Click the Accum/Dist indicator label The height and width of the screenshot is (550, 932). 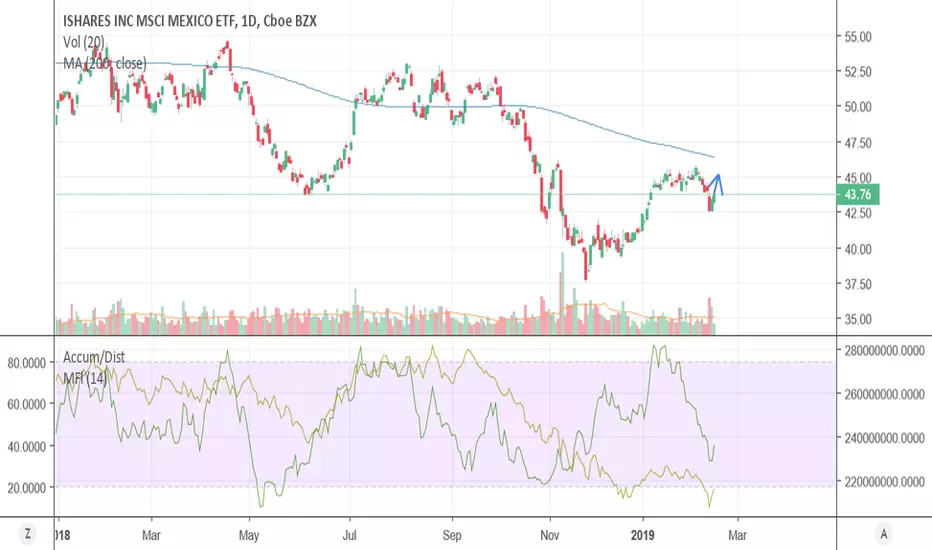click(x=94, y=357)
